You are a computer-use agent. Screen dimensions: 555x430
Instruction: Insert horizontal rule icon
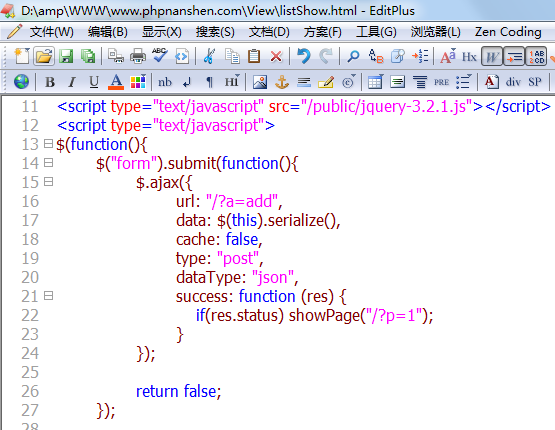click(x=304, y=82)
